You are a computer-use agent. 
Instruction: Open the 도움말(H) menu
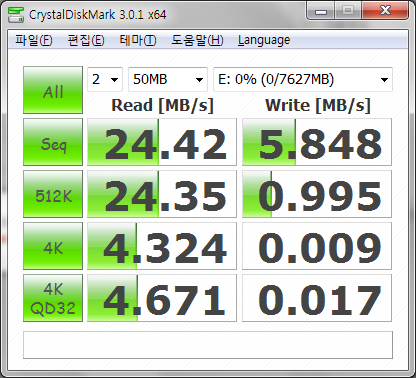tap(197, 40)
